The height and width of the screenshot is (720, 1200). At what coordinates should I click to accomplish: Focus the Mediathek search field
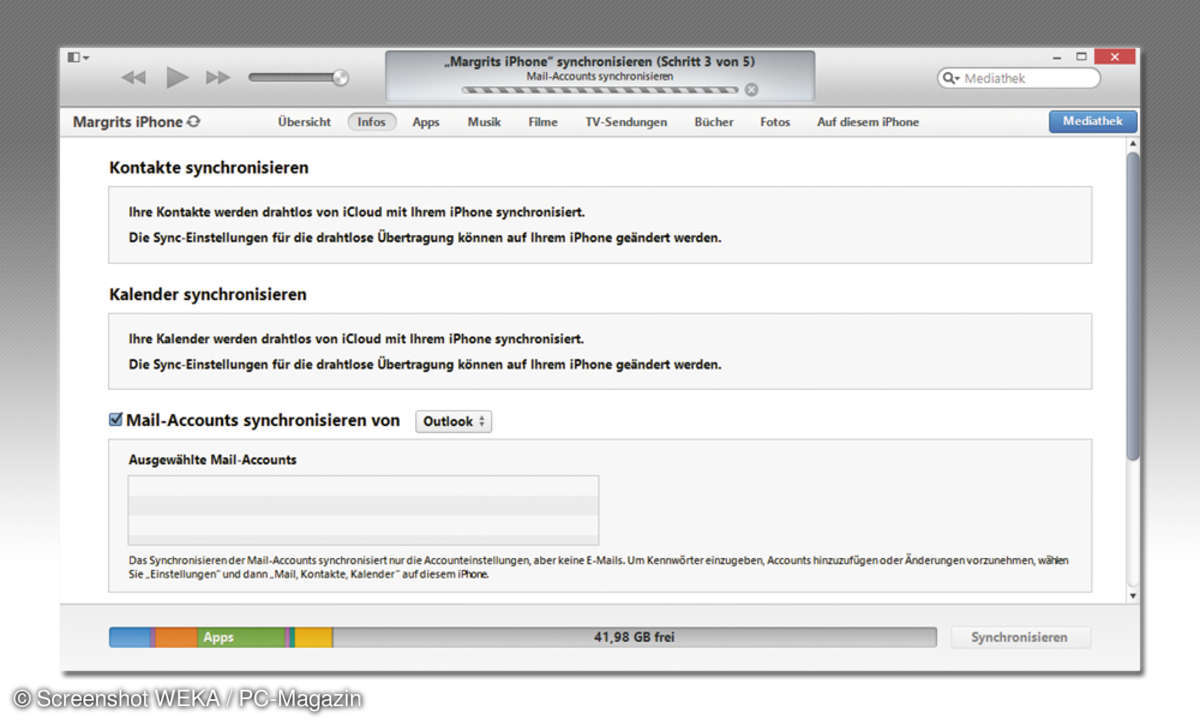coord(1018,78)
